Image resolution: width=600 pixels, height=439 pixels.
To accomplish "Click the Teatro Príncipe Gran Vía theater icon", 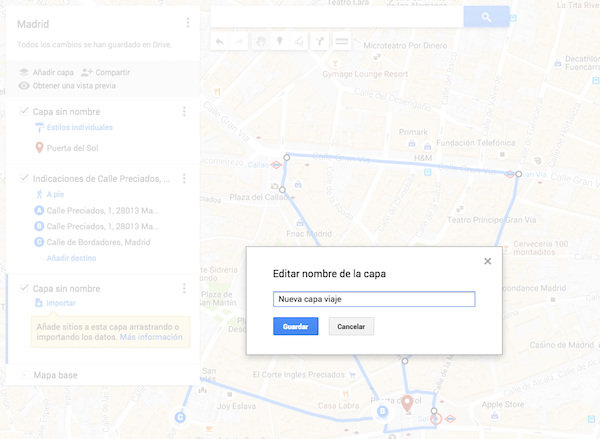I will pyautogui.click(x=460, y=209).
